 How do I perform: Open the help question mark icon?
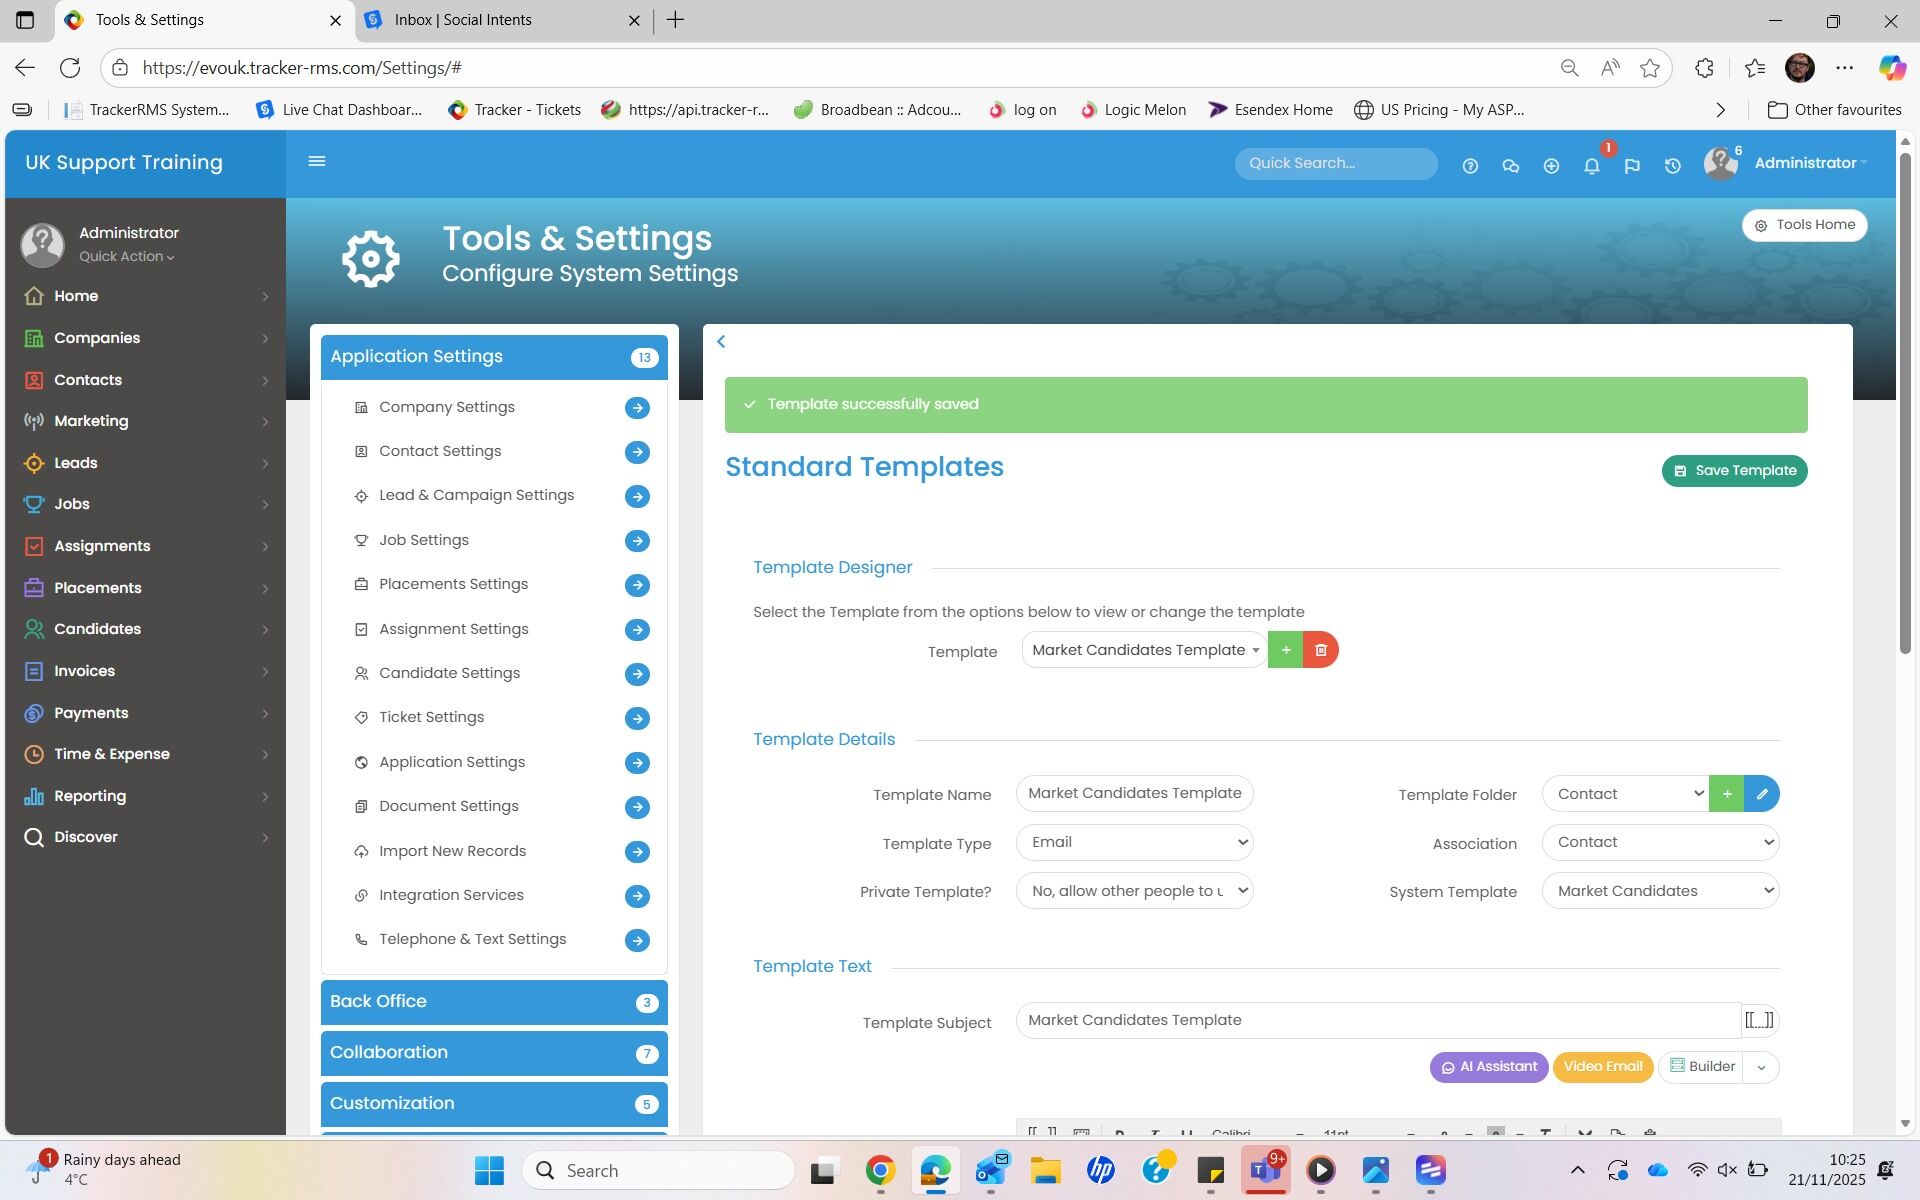click(x=1470, y=166)
